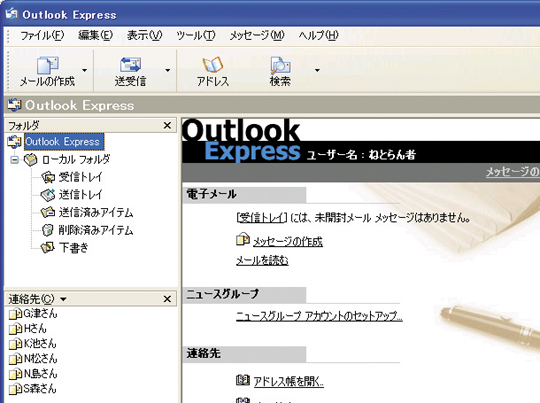Viewport: 540px width, 403px height.
Task: Click the メッセージの作成 link
Action: [288, 241]
